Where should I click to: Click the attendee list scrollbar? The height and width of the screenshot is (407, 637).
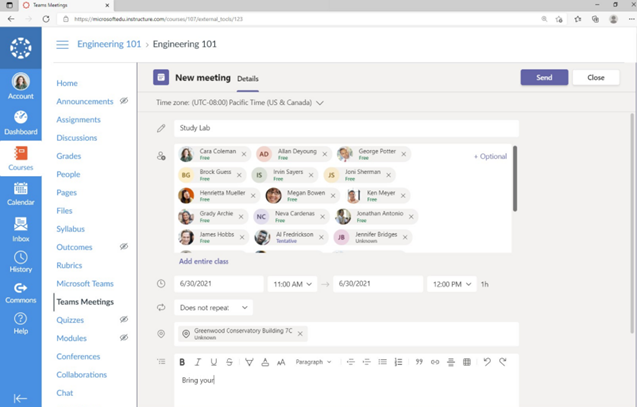click(x=515, y=180)
